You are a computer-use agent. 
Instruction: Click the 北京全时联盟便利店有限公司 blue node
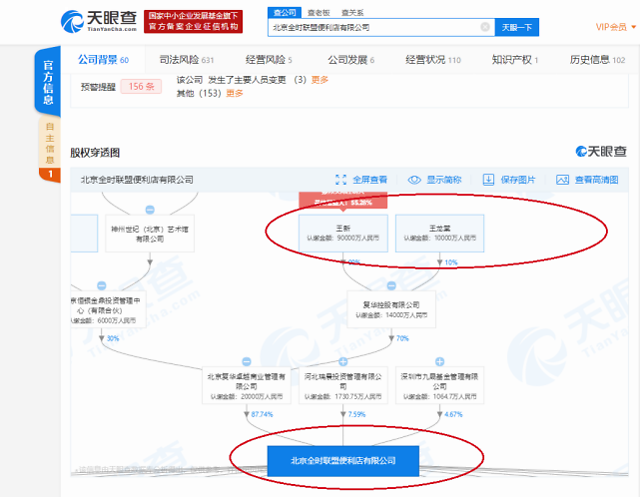pos(343,461)
